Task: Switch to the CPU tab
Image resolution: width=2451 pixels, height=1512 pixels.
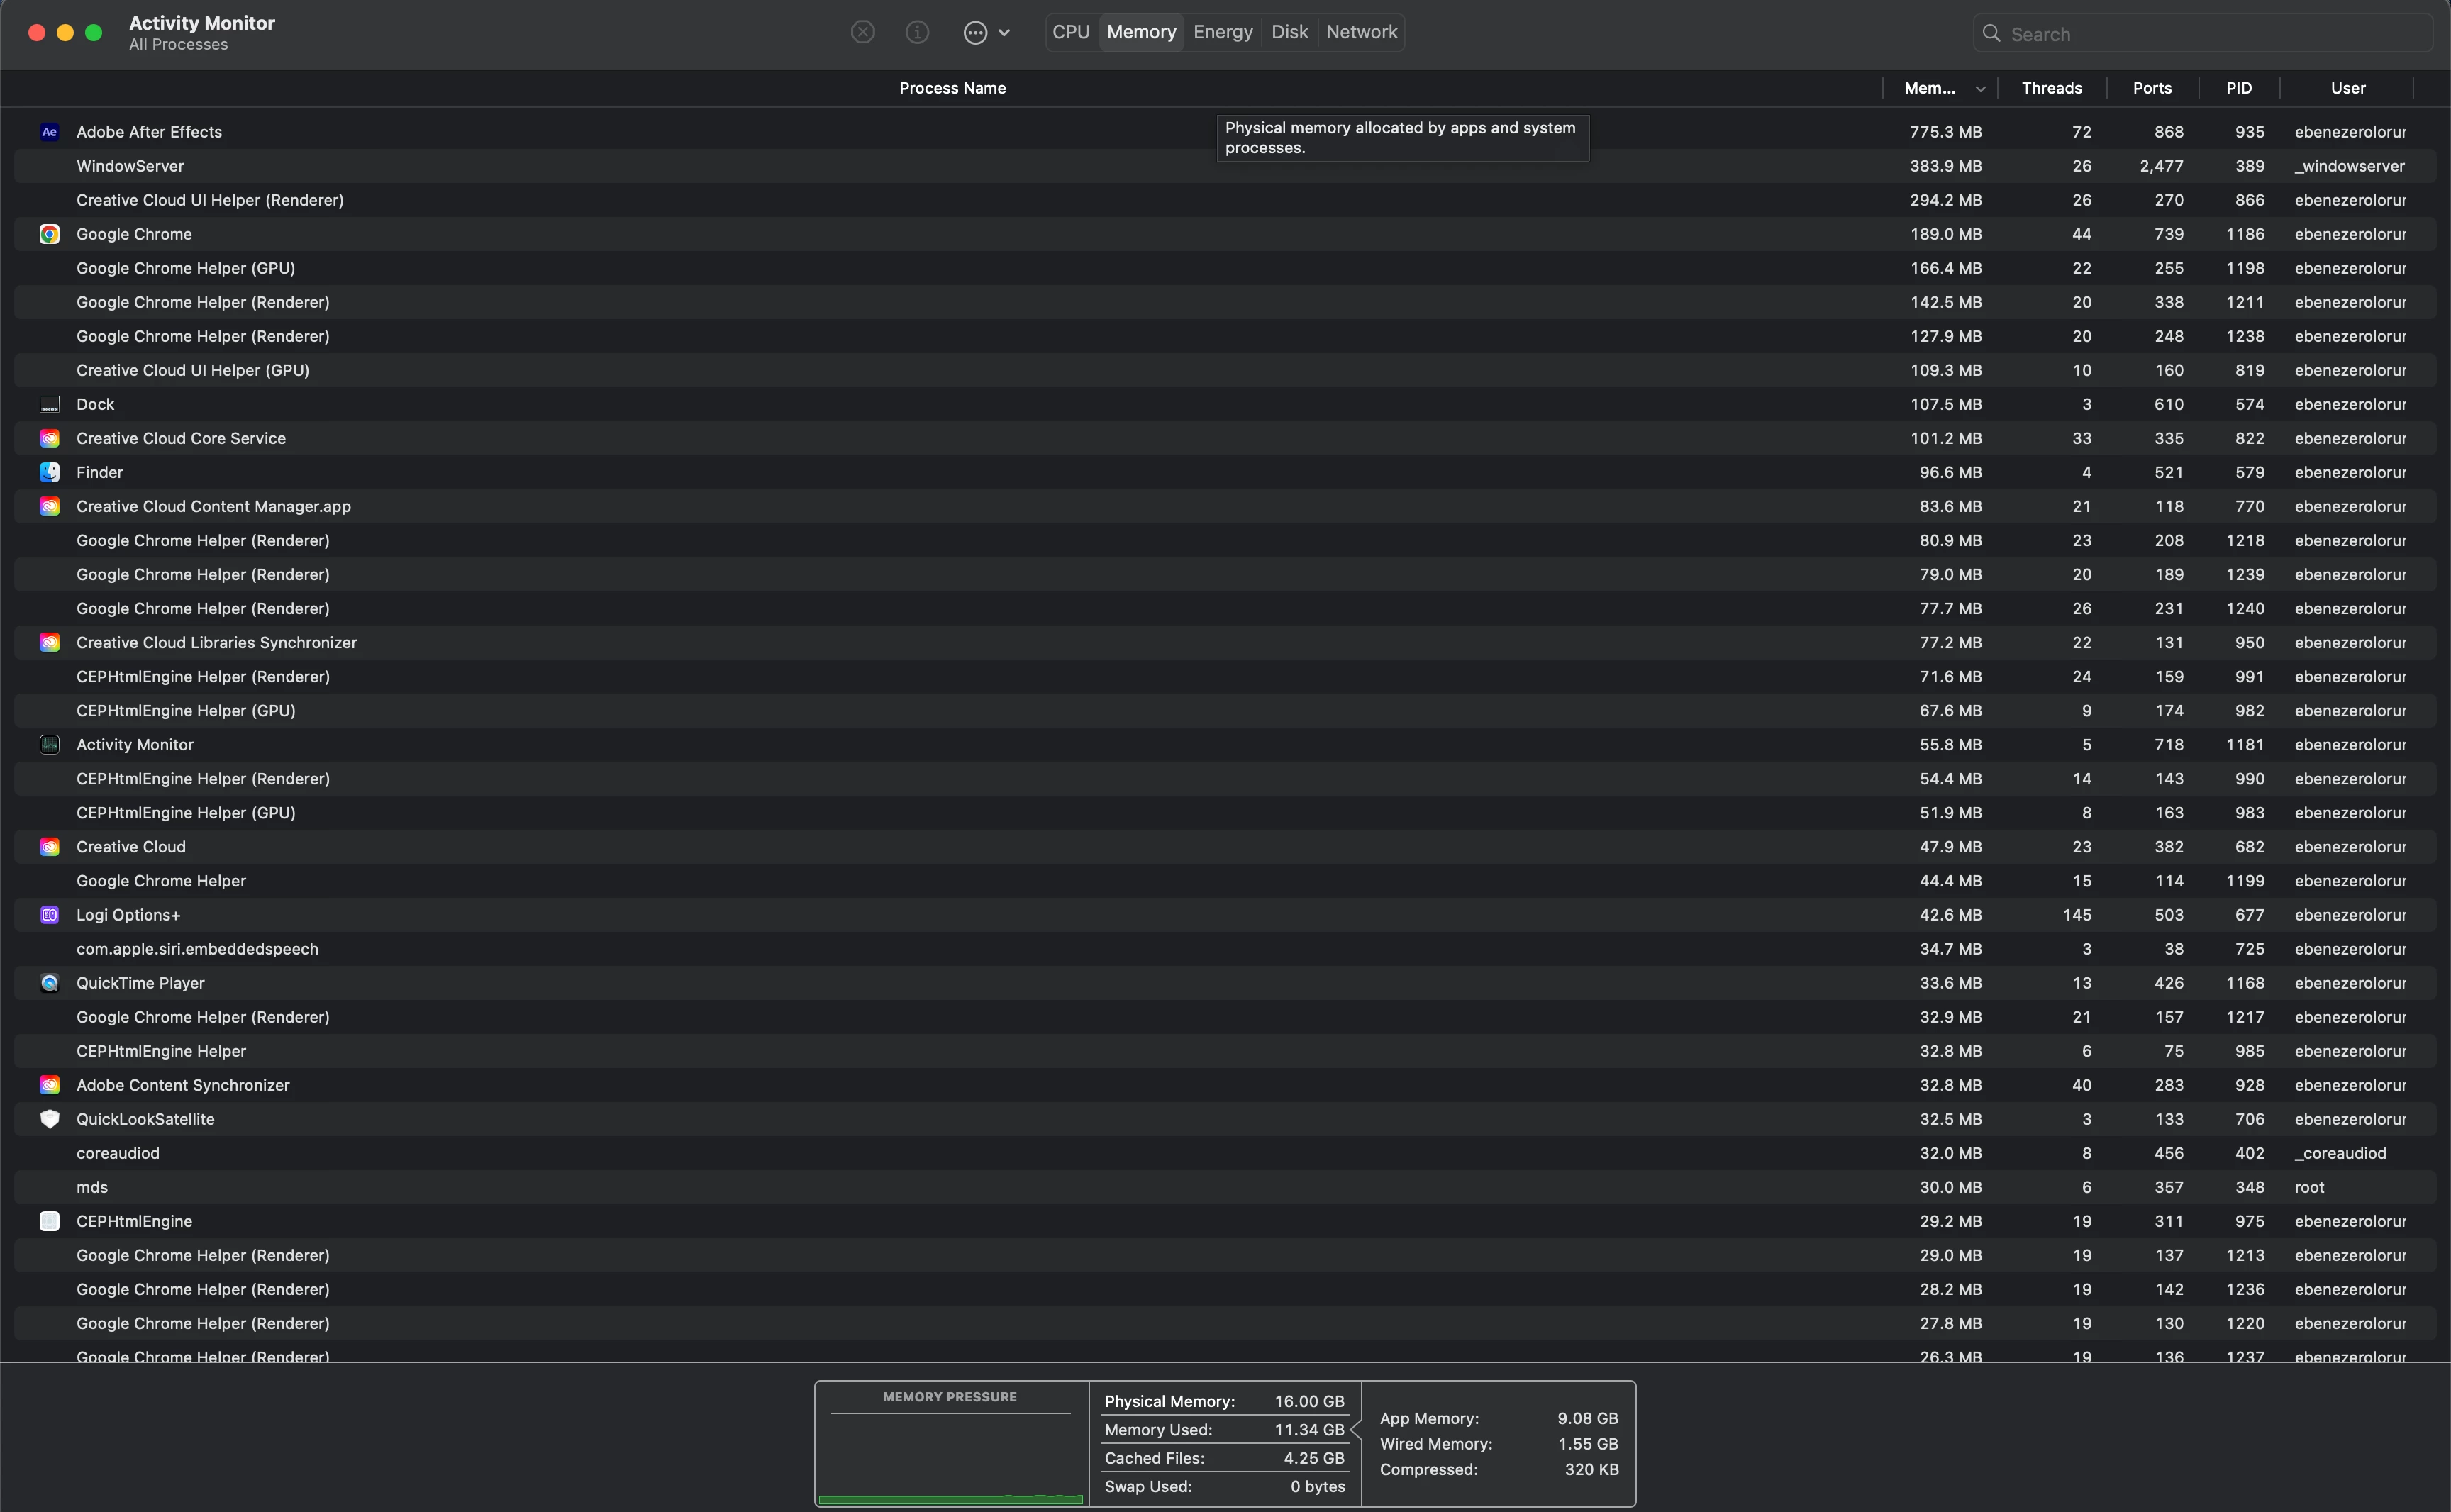Action: tap(1070, 32)
